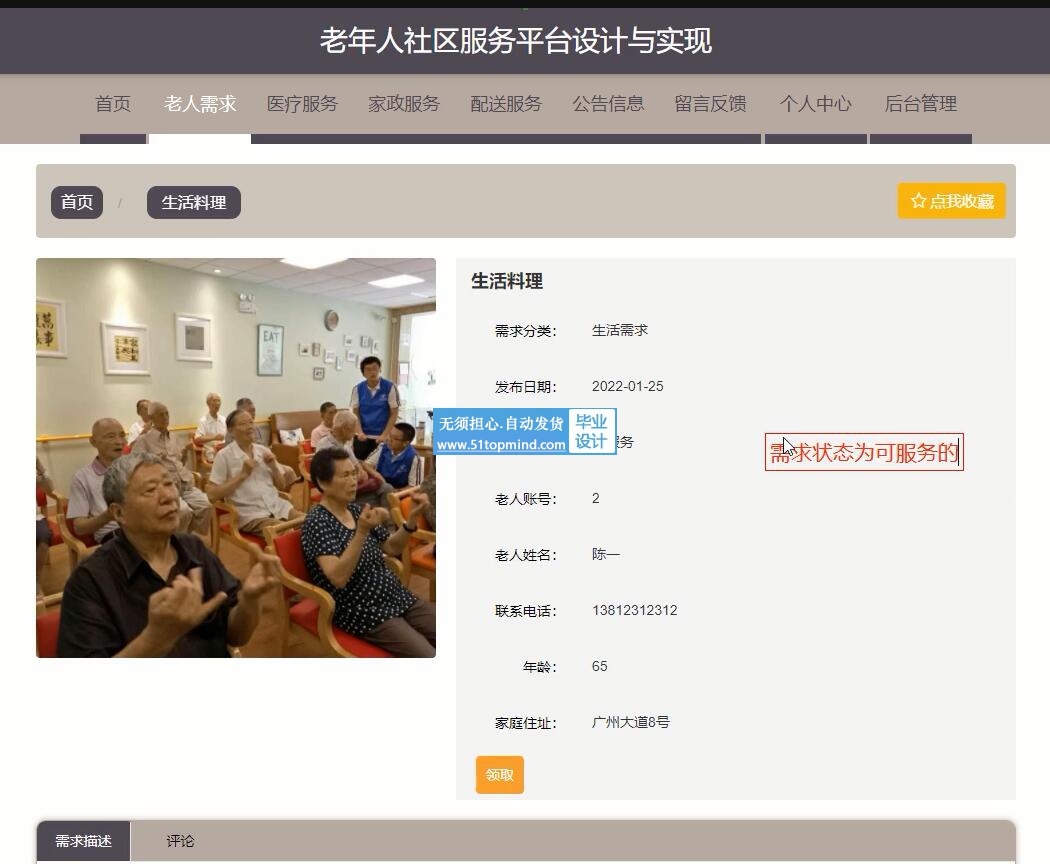Screen dimensions: 1050x864
Task: Open 个人中心 page
Action: point(816,104)
